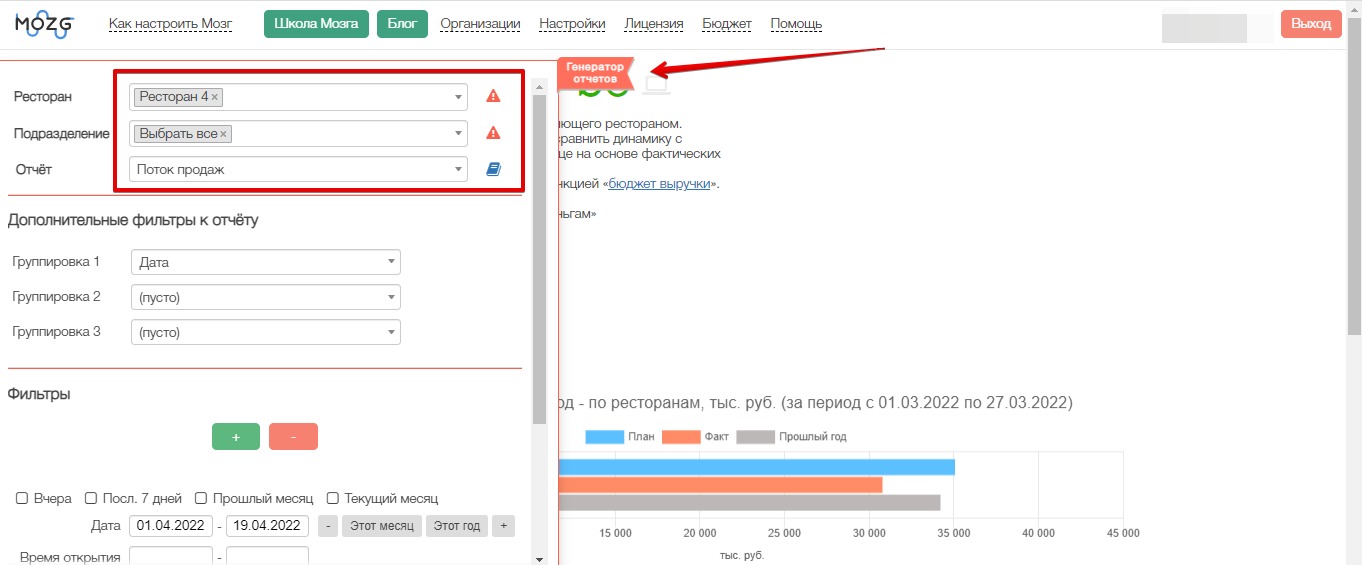
Task: Remove the Ресторан 4 tag
Action: pos(215,97)
